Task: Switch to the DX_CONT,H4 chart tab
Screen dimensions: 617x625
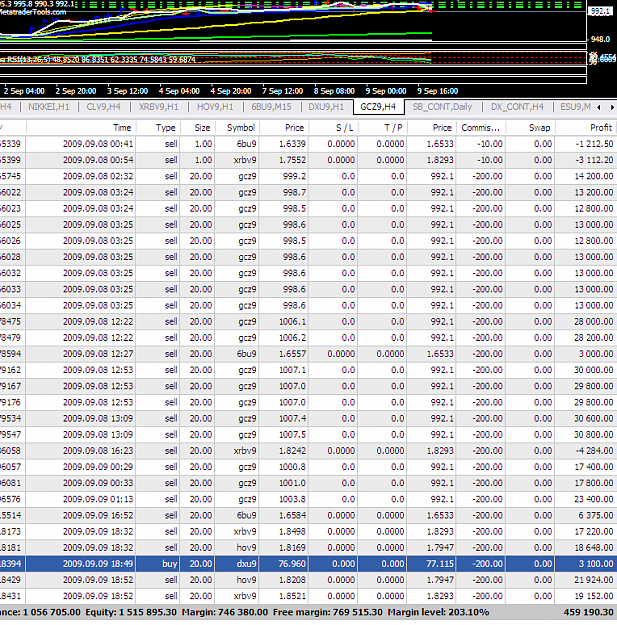Action: tap(517, 107)
